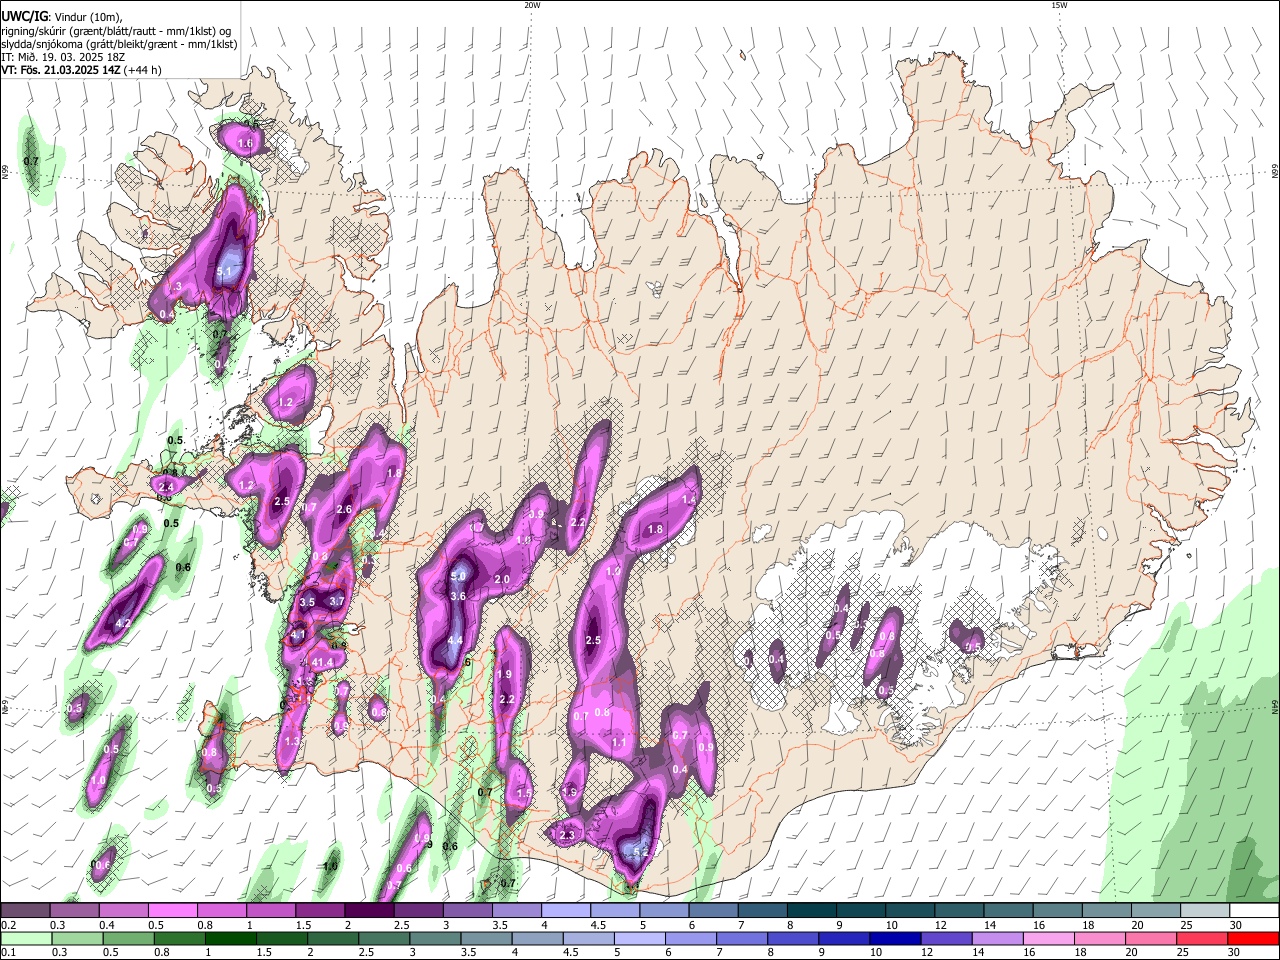
Task: Select the map value '2.4' on the Snæfellsnes peninsula
Action: click(x=166, y=487)
